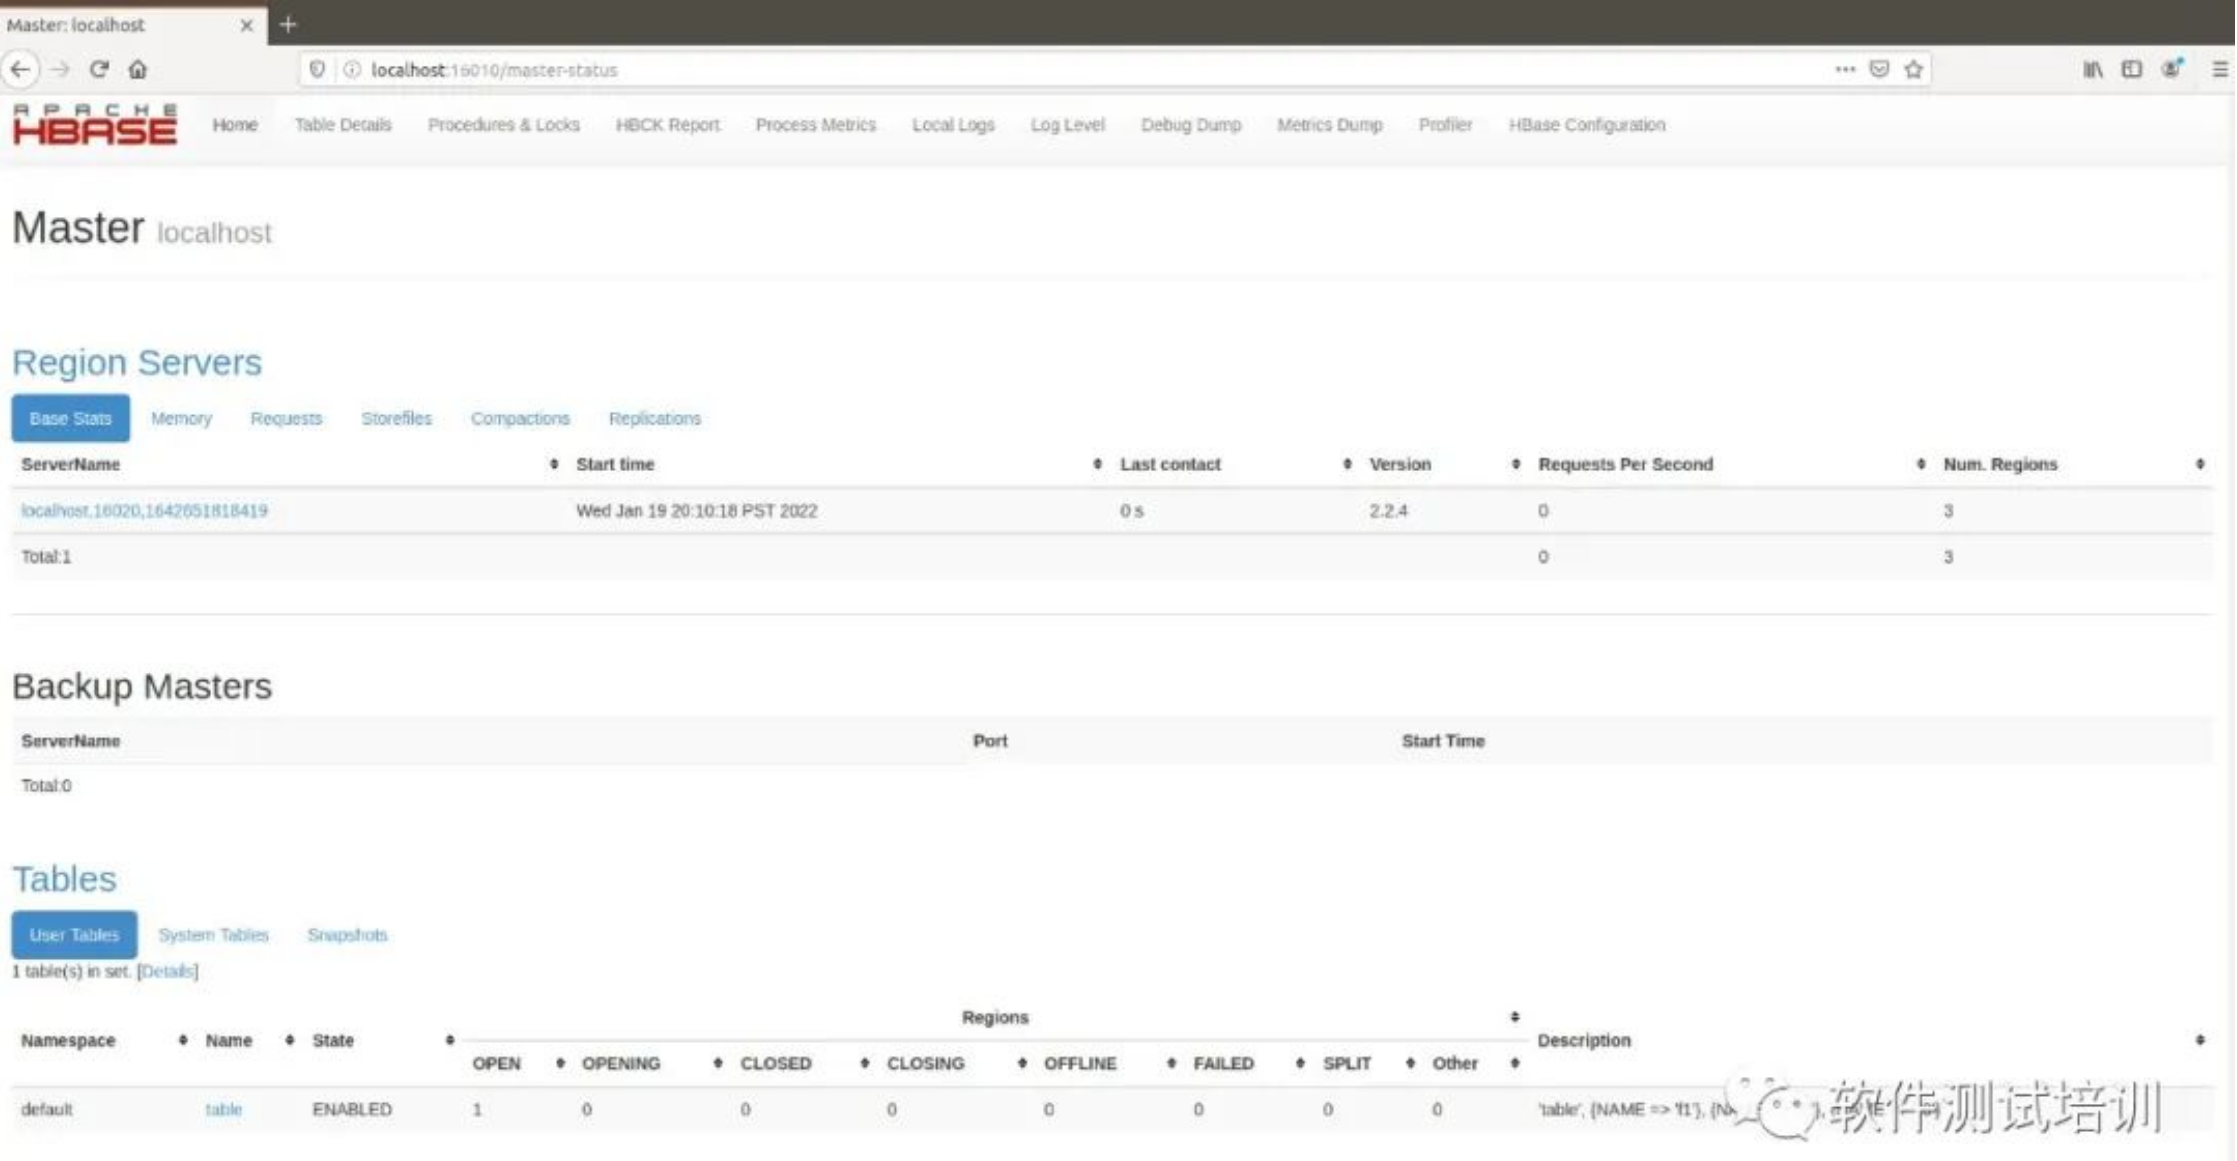Open the Firefox hamburger menu
Screen dimensions: 2237x1161
point(2218,69)
